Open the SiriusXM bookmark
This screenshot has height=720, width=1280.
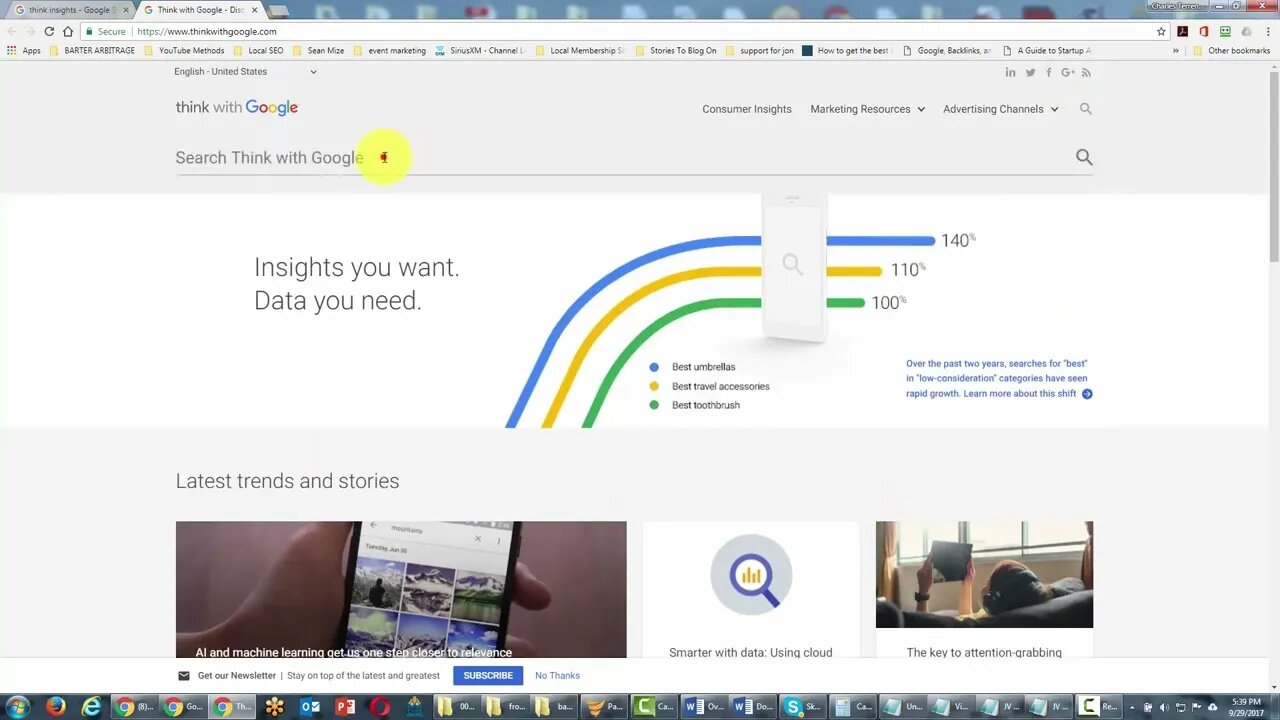[x=479, y=50]
